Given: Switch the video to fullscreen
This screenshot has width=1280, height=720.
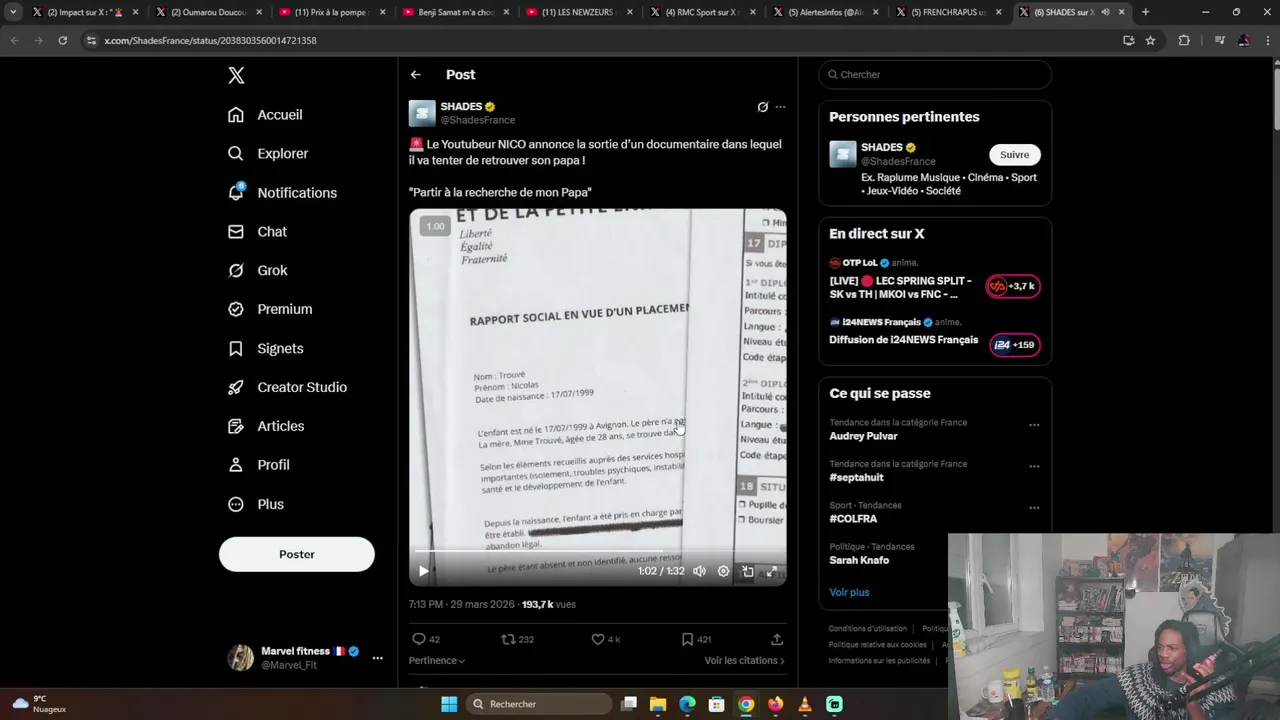Looking at the screenshot, I should (x=771, y=571).
